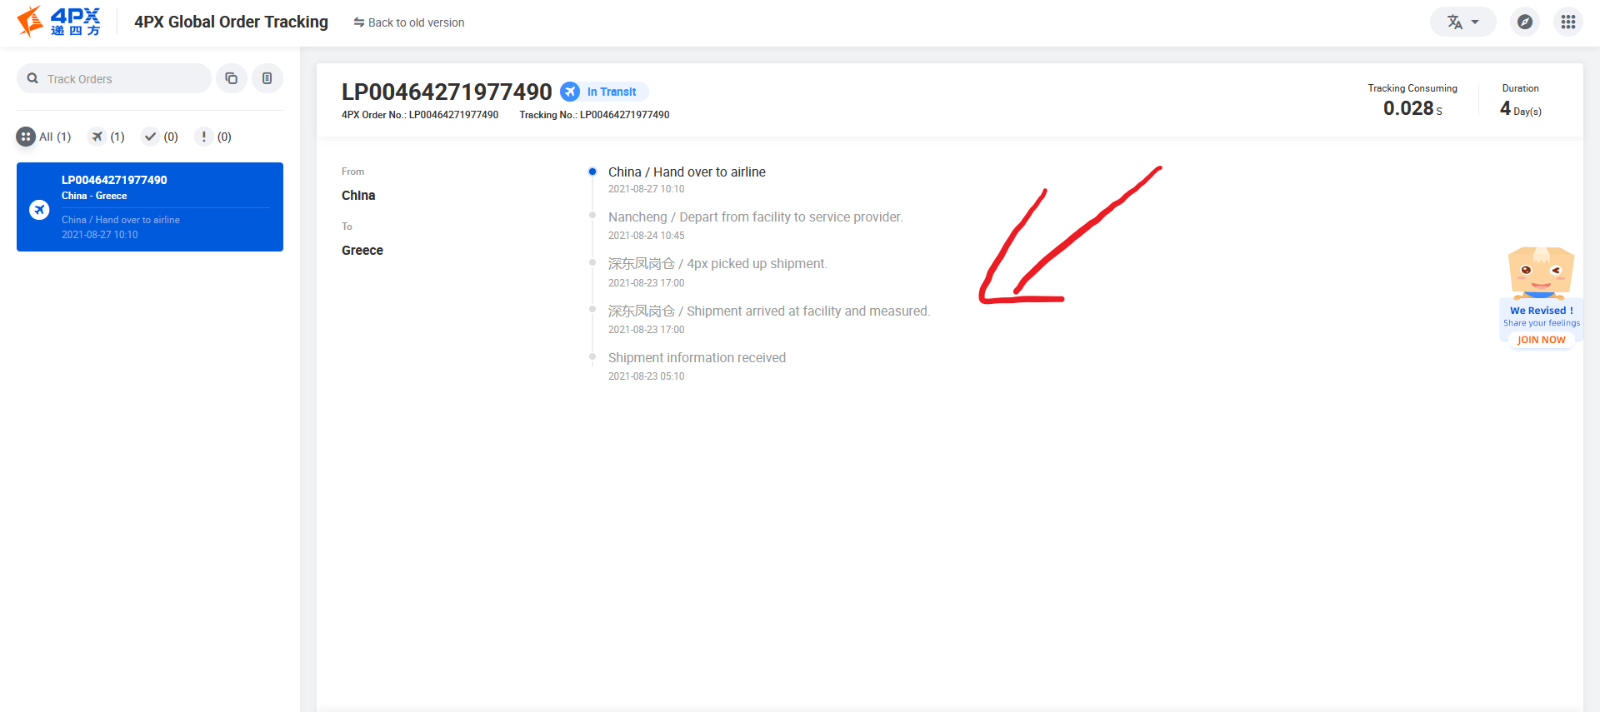Click Shipment information received event
This screenshot has width=1600, height=712.
tap(697, 358)
